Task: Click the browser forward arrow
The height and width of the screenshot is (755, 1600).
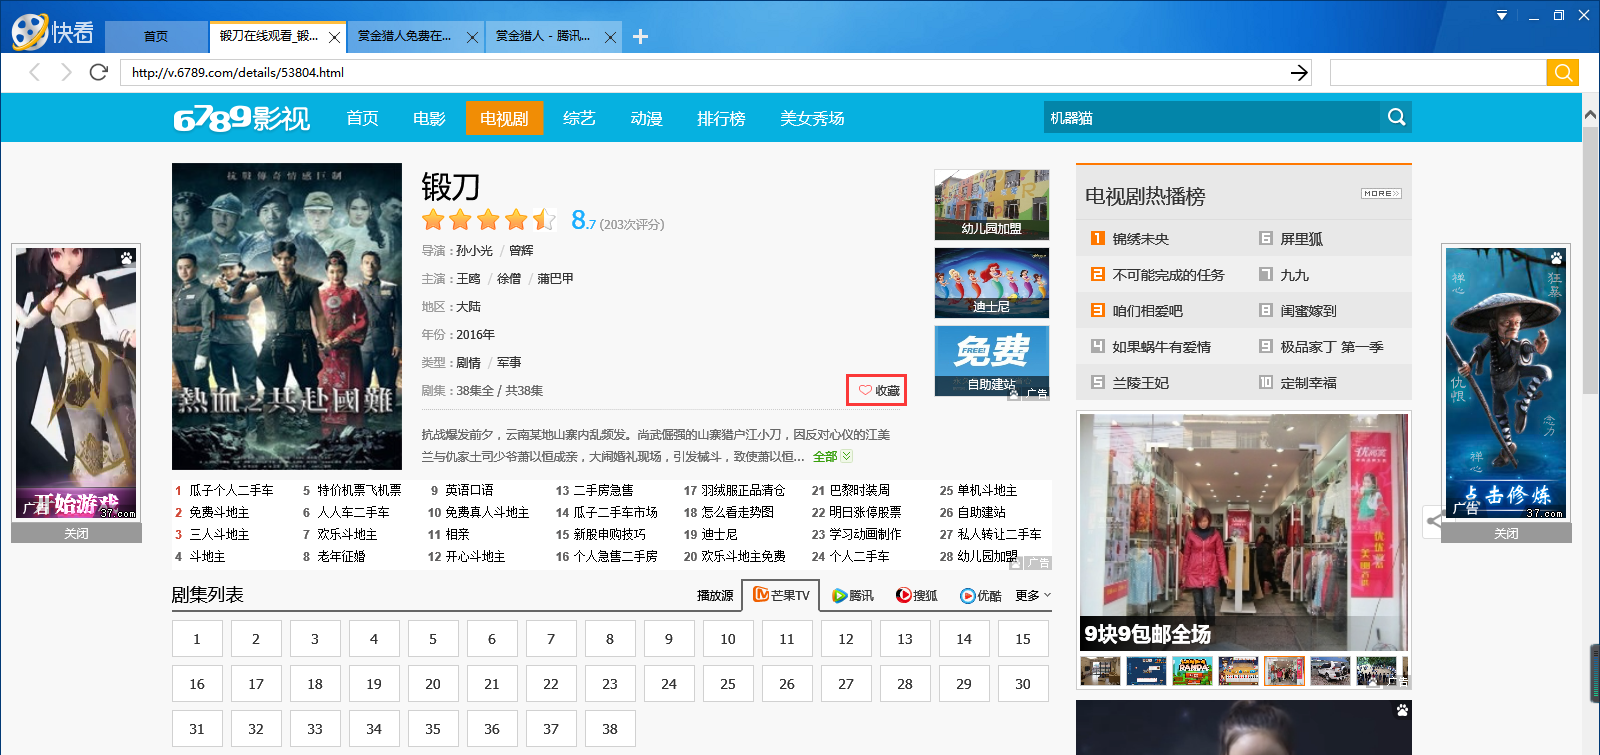Action: click(66, 72)
